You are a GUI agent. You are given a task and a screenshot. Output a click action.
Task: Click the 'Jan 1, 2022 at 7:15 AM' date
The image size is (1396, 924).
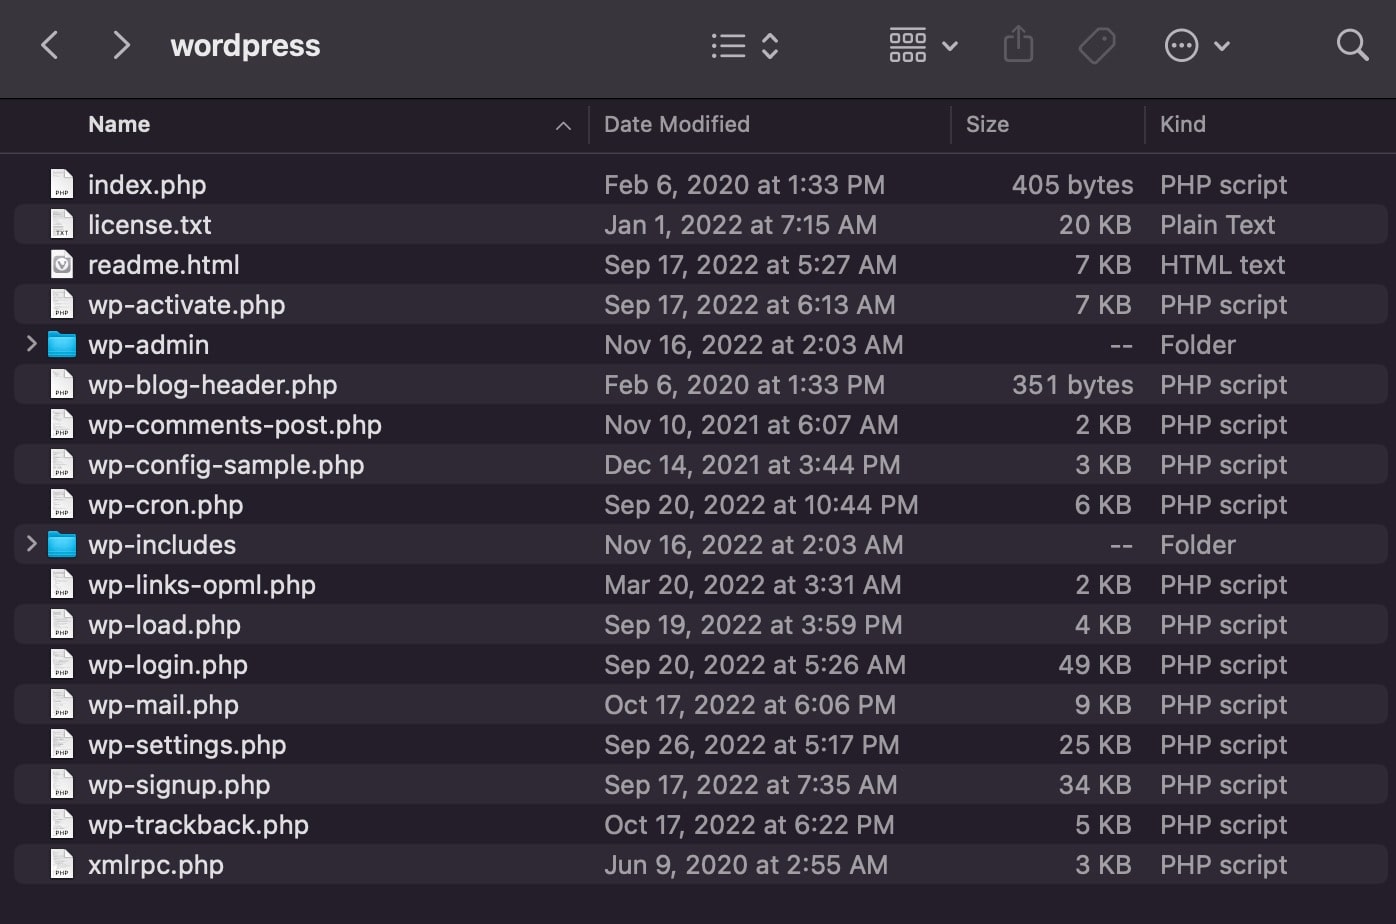(740, 225)
